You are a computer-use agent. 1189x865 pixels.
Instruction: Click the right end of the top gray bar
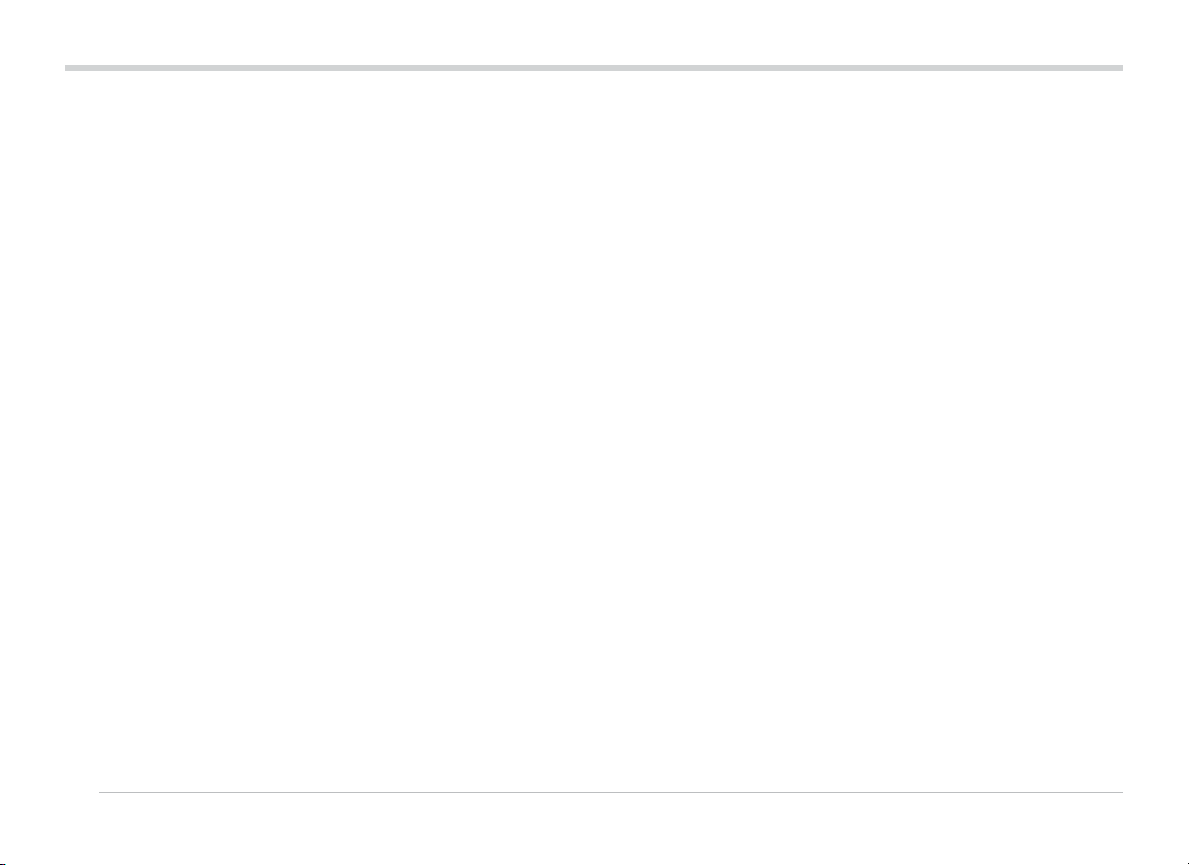pyautogui.click(x=1118, y=68)
